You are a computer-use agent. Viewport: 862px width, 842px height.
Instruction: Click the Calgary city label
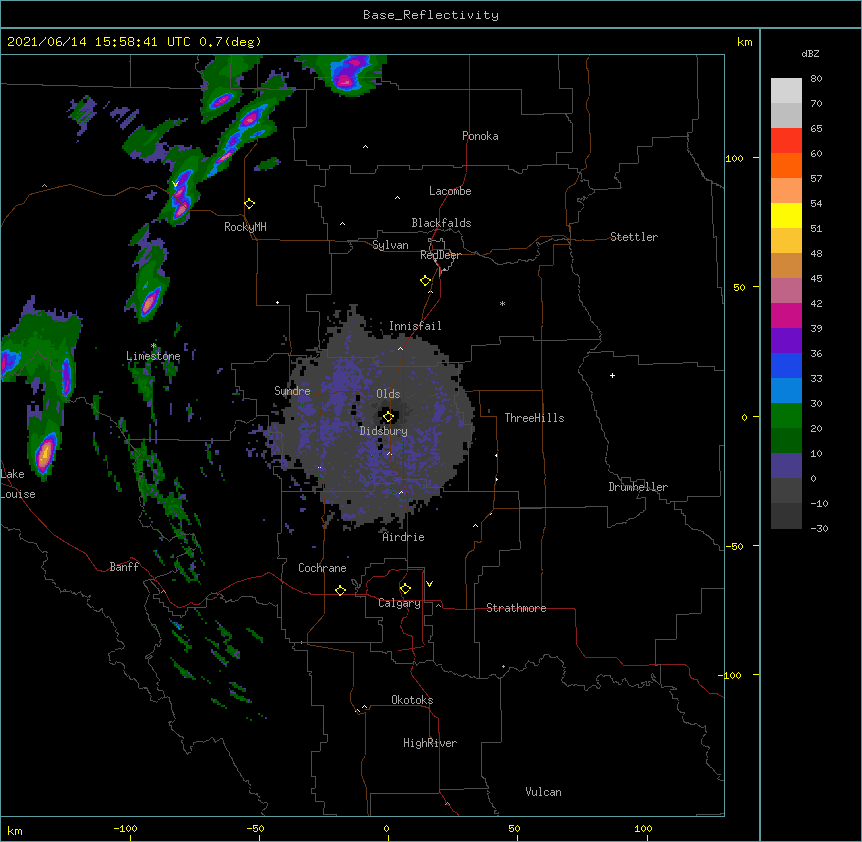[x=399, y=603]
